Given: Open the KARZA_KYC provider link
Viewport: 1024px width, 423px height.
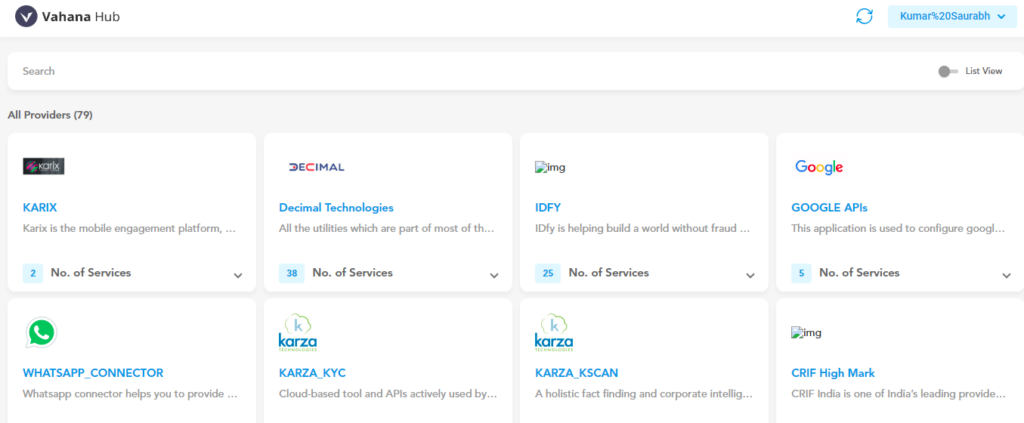Looking at the screenshot, I should [x=312, y=373].
